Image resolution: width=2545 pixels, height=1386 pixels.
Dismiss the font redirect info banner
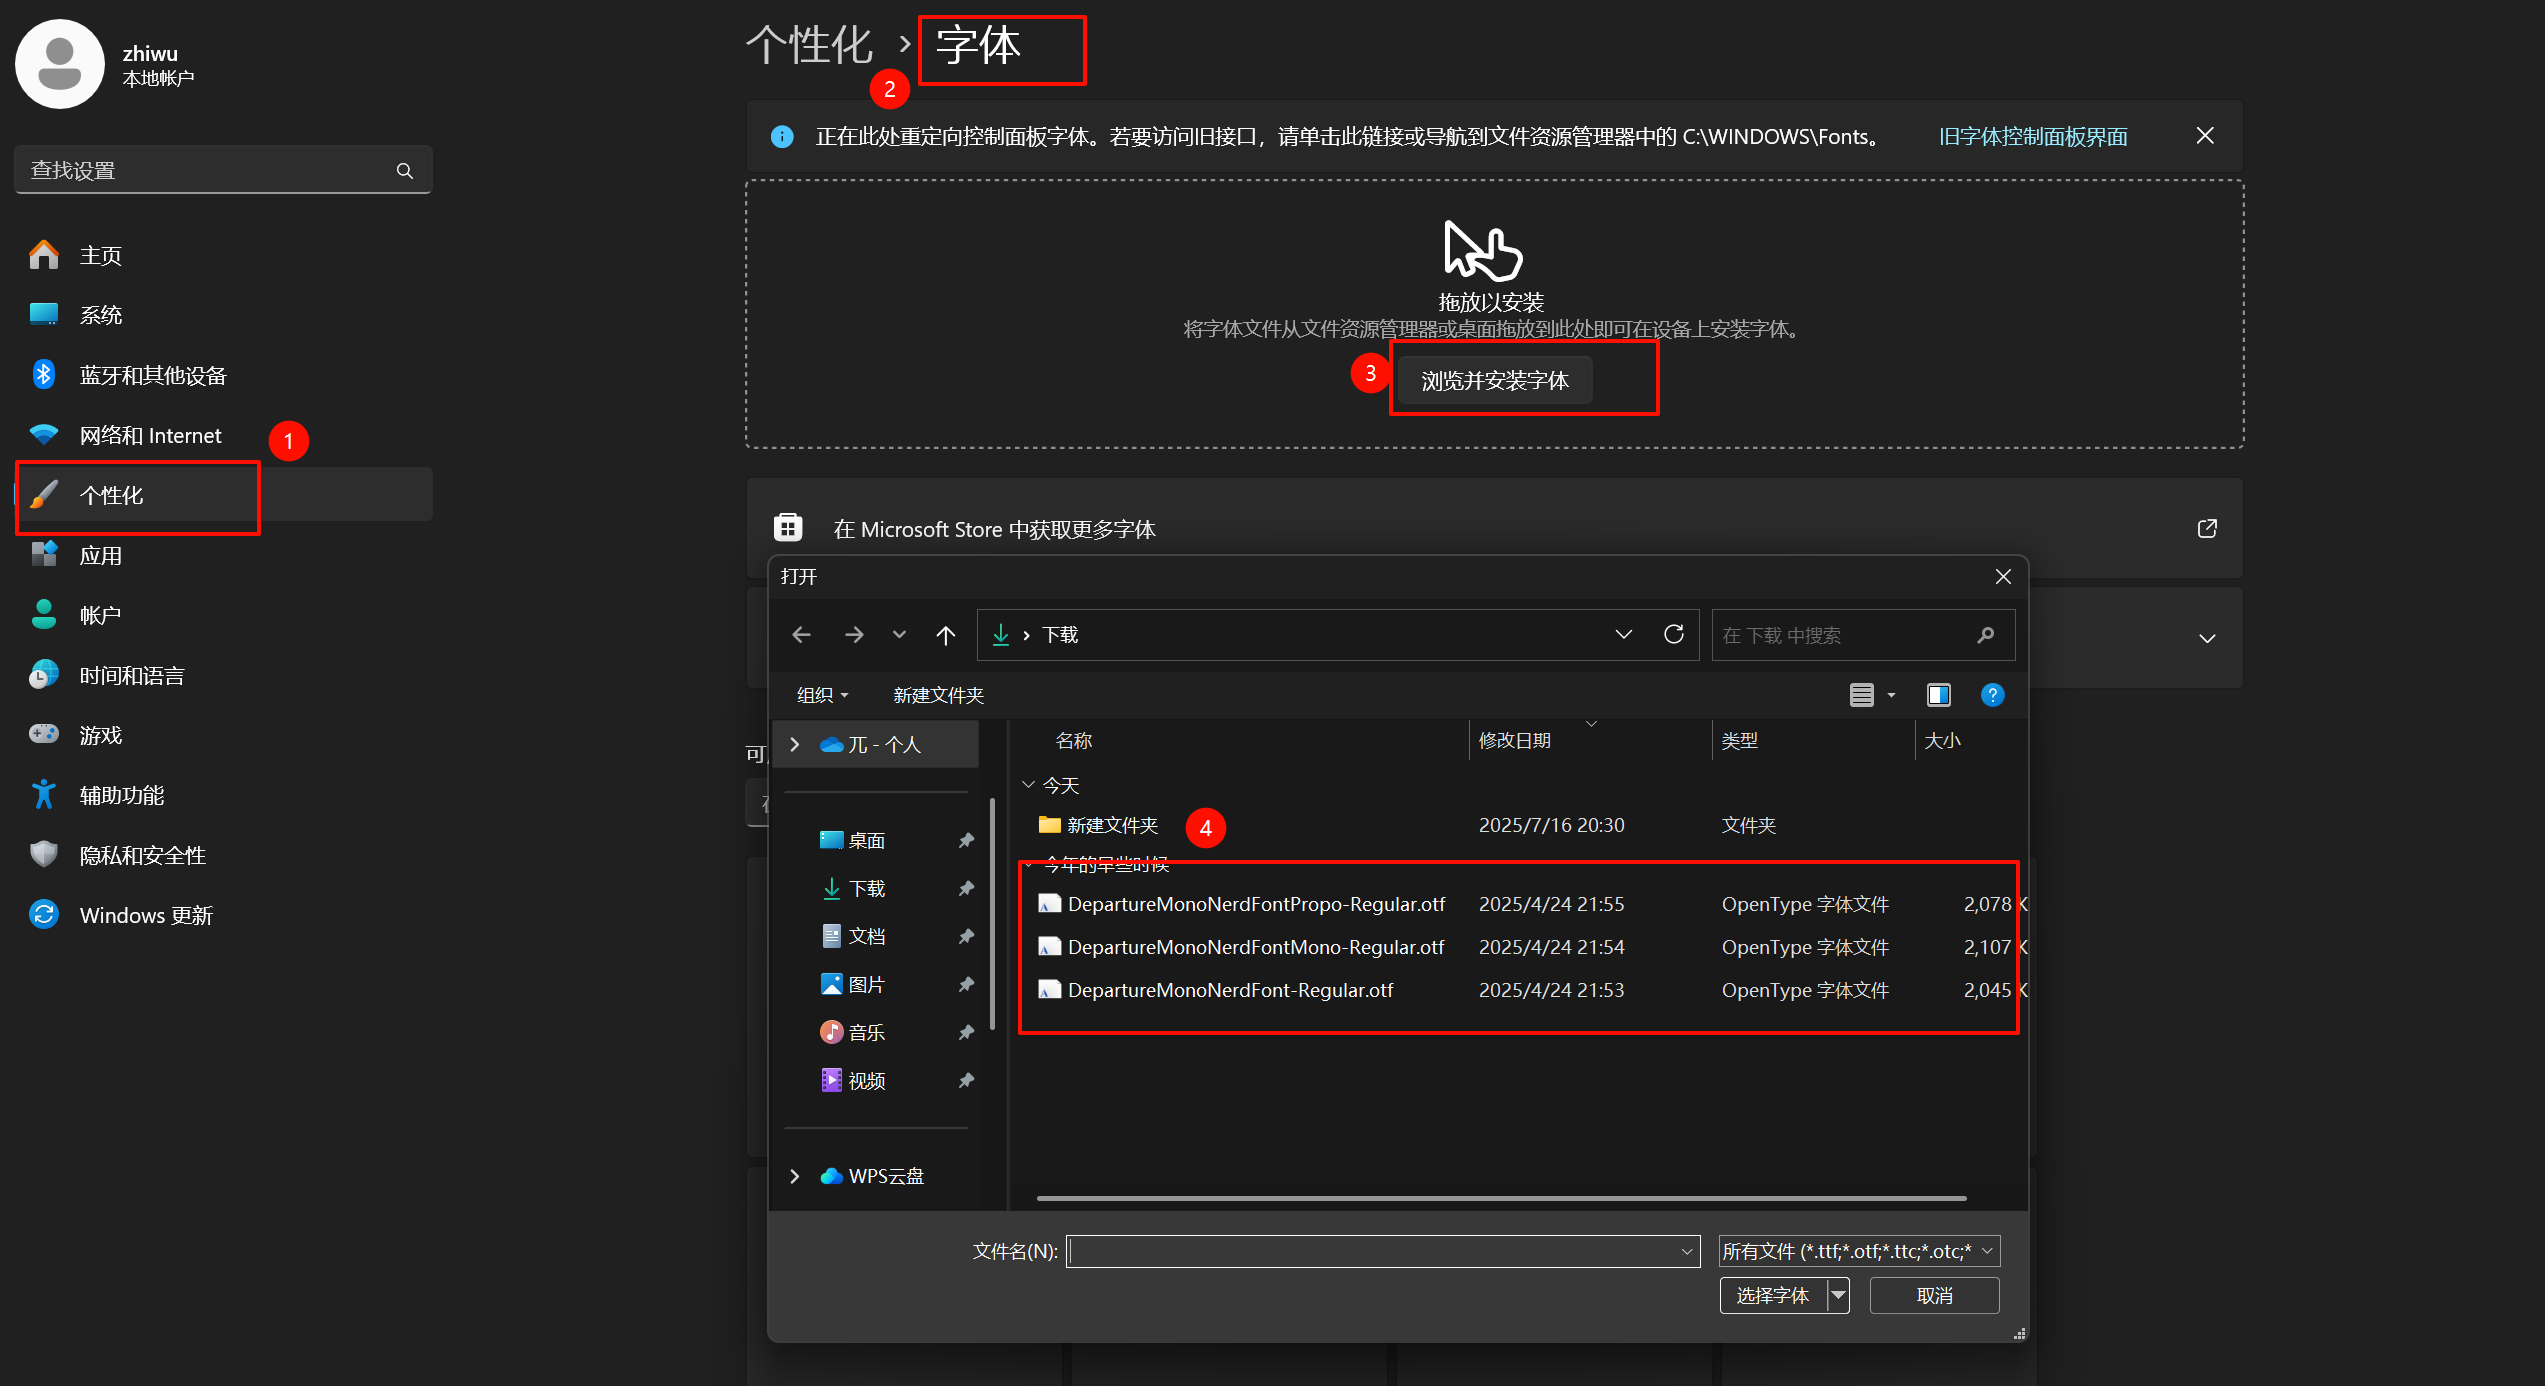coord(2205,136)
